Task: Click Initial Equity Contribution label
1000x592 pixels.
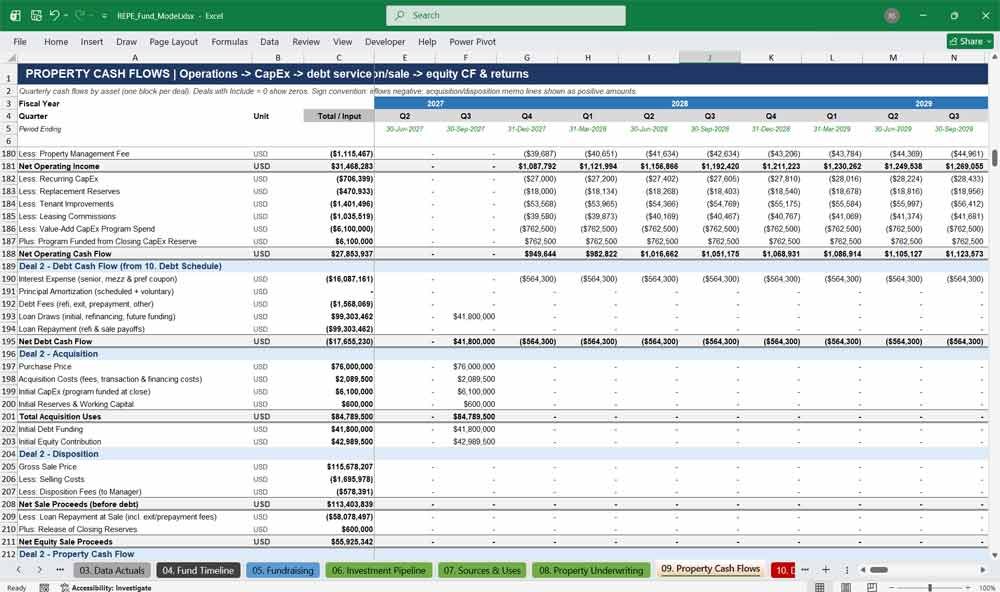Action: (x=60, y=441)
